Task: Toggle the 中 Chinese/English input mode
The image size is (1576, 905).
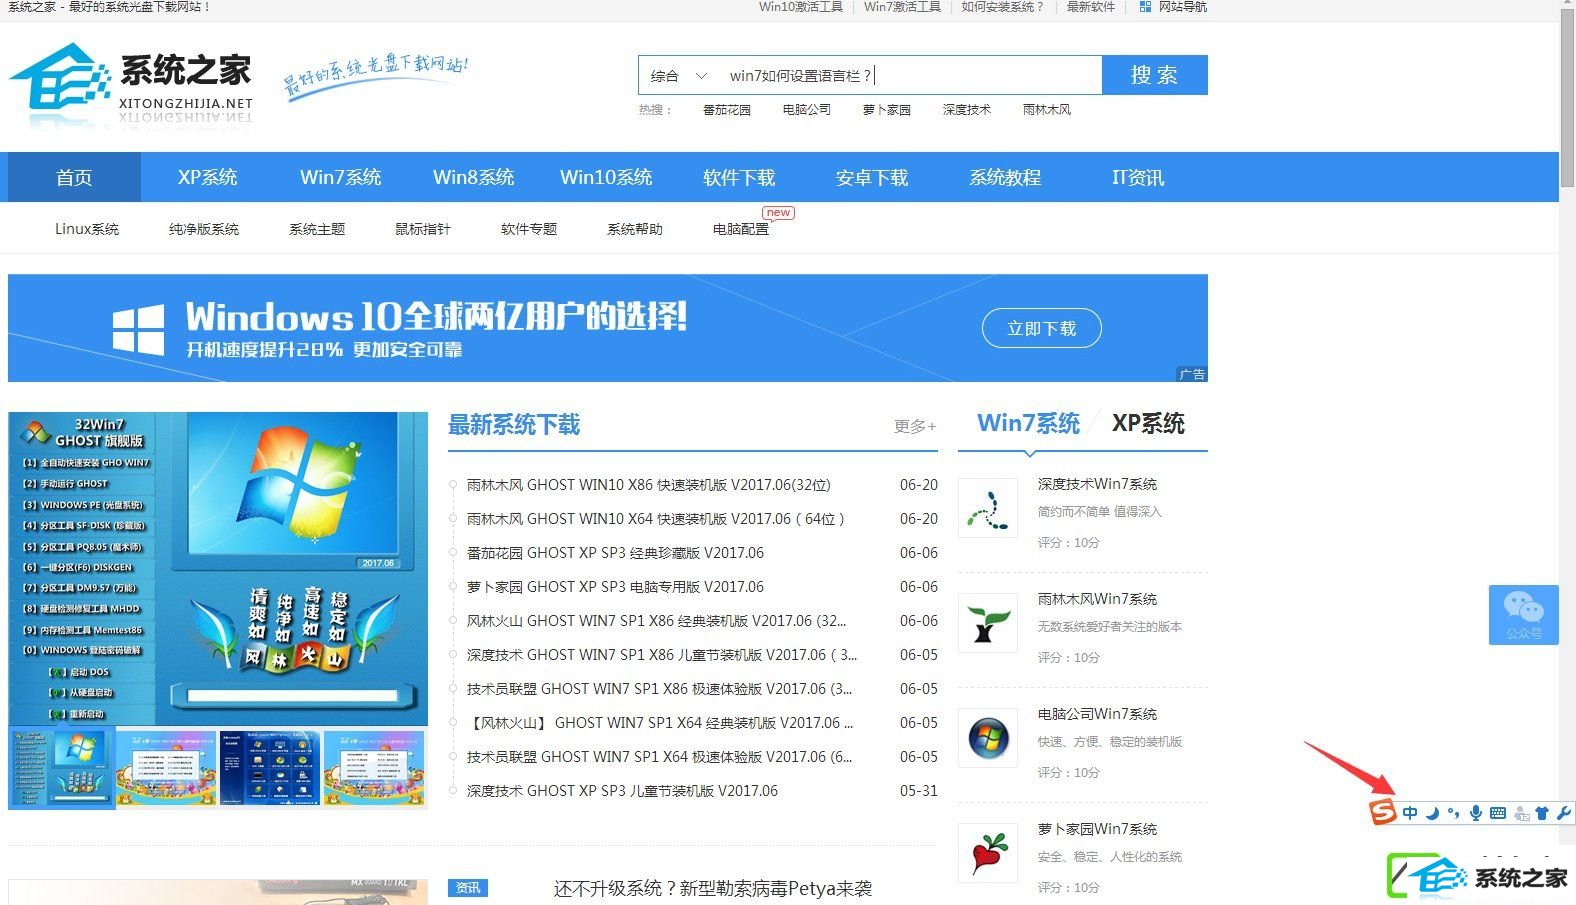Action: coord(1410,813)
